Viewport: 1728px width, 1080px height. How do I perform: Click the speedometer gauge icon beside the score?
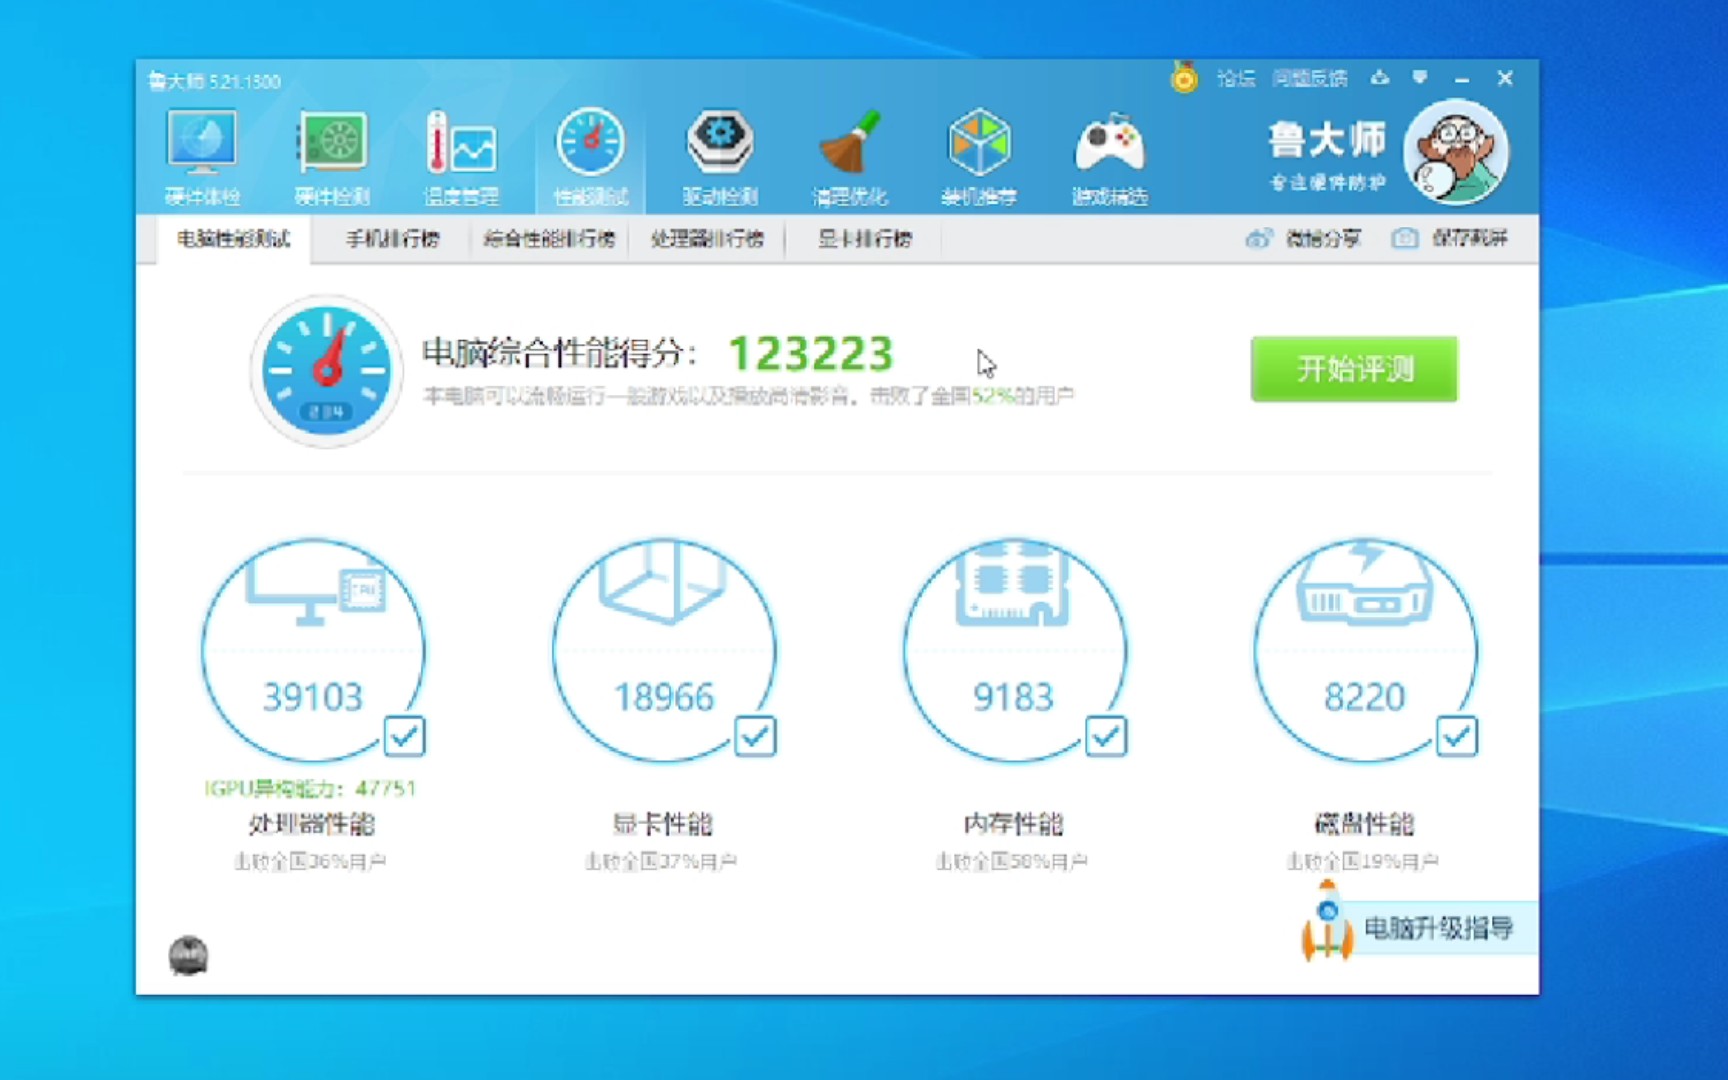pyautogui.click(x=326, y=370)
